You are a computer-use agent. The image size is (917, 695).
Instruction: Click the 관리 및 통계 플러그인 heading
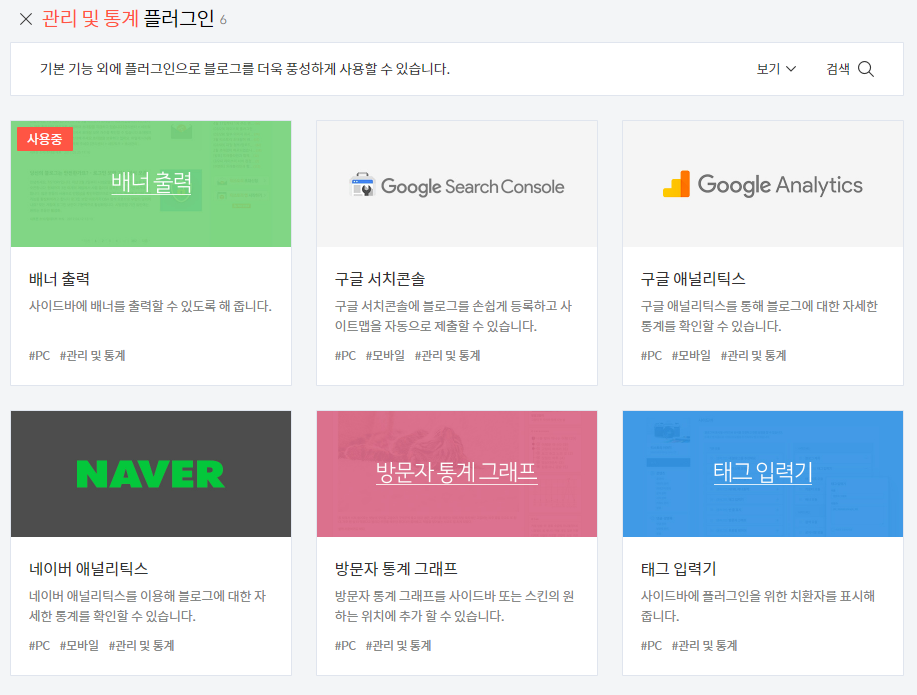coord(128,19)
